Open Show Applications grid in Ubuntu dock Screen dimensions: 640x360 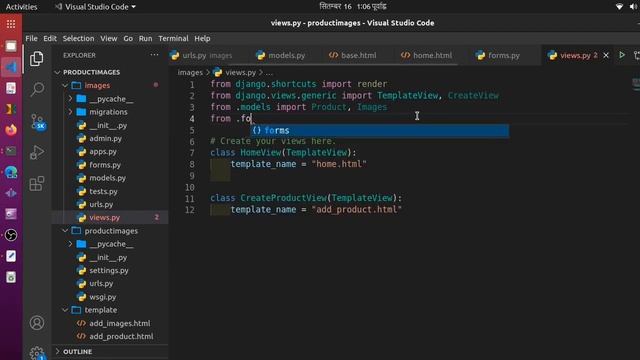(11, 24)
